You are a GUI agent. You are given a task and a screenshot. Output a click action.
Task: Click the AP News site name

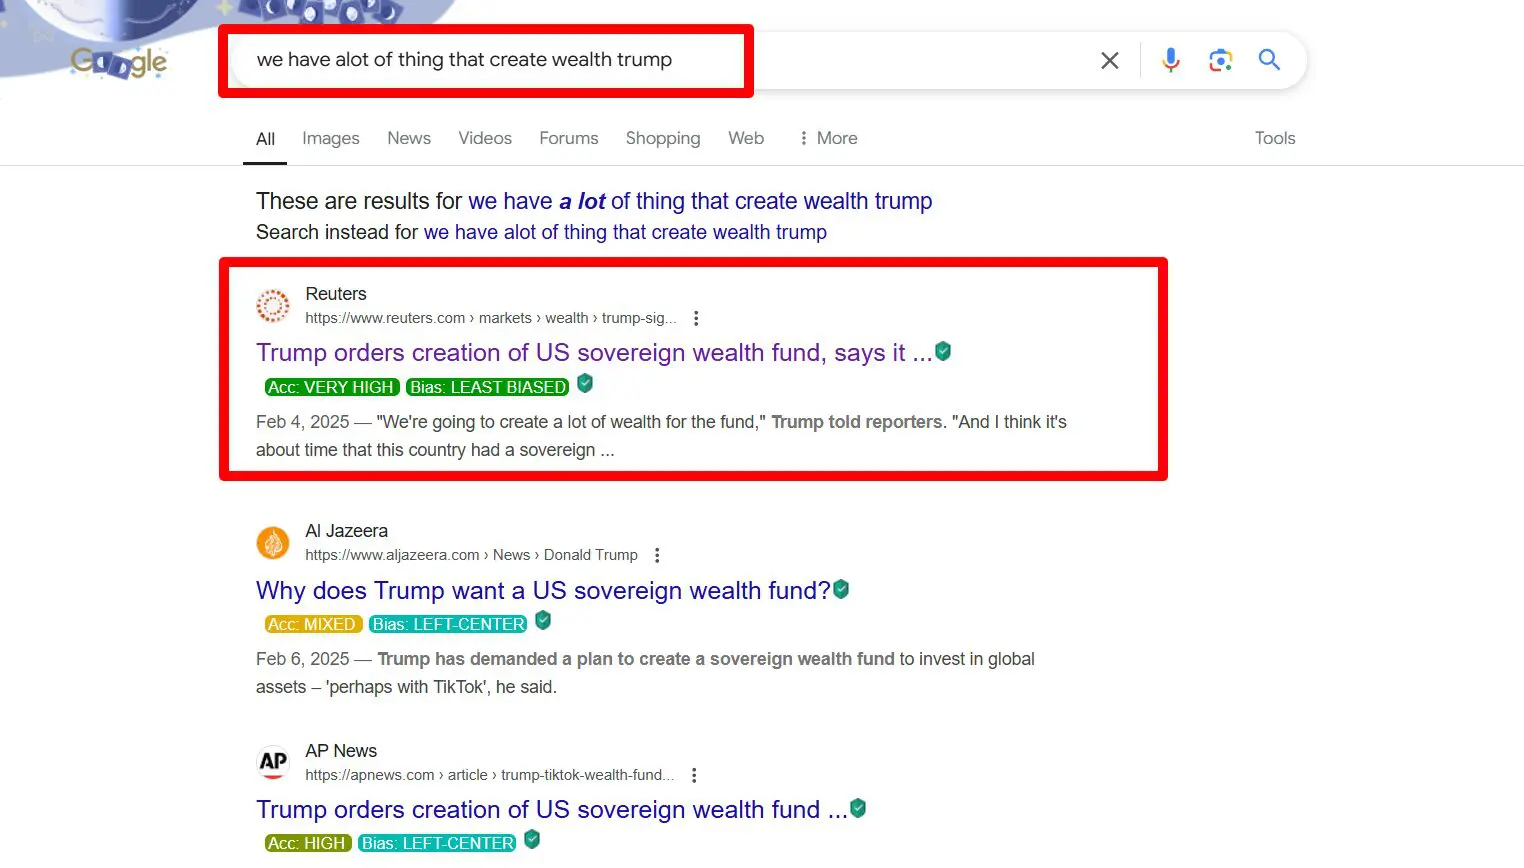pos(341,751)
